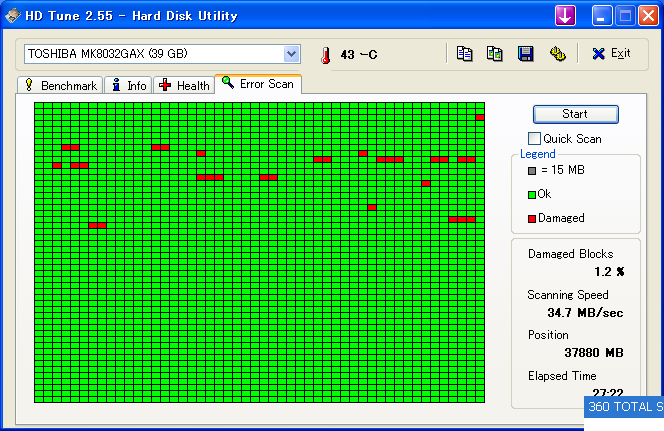Image resolution: width=664 pixels, height=431 pixels.
Task: Click the copy text to clipboard icon
Action: [x=464, y=54]
